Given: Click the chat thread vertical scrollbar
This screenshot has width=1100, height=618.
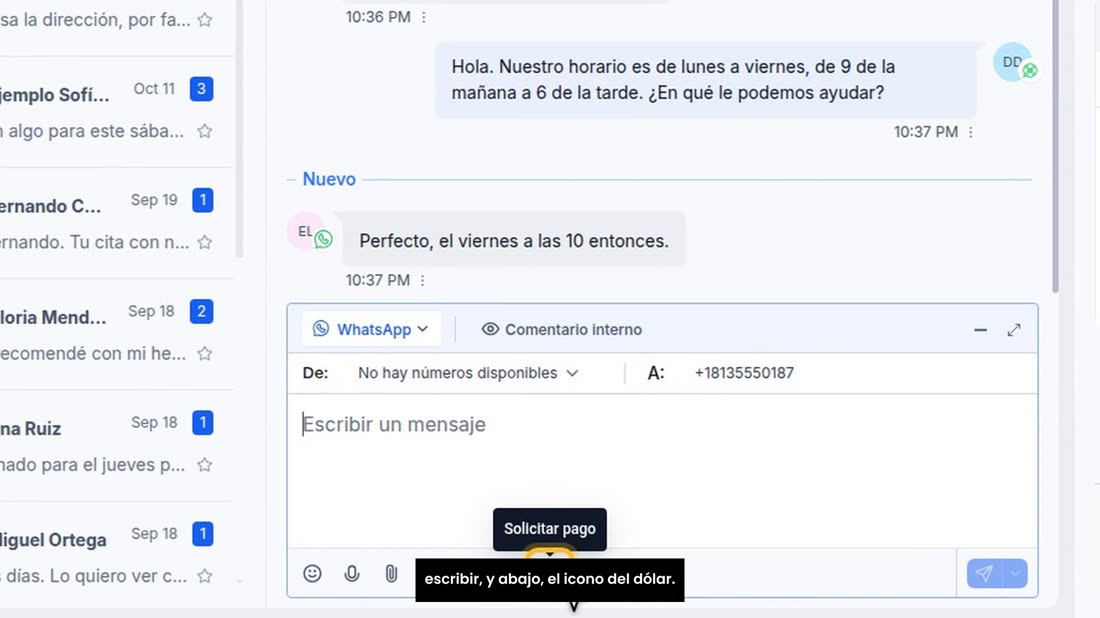Looking at the screenshot, I should (x=1055, y=146).
